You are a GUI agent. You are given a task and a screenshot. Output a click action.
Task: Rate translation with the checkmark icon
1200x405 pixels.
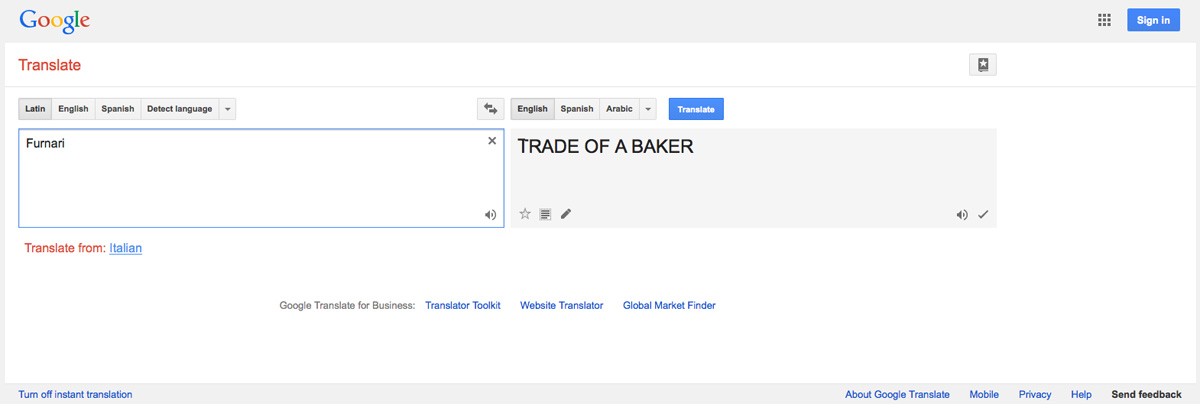[983, 215]
